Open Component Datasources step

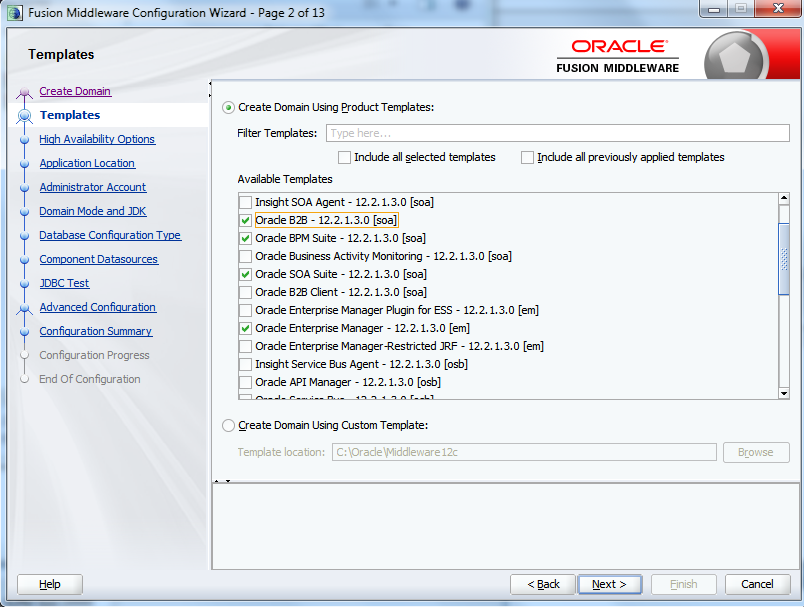click(98, 259)
